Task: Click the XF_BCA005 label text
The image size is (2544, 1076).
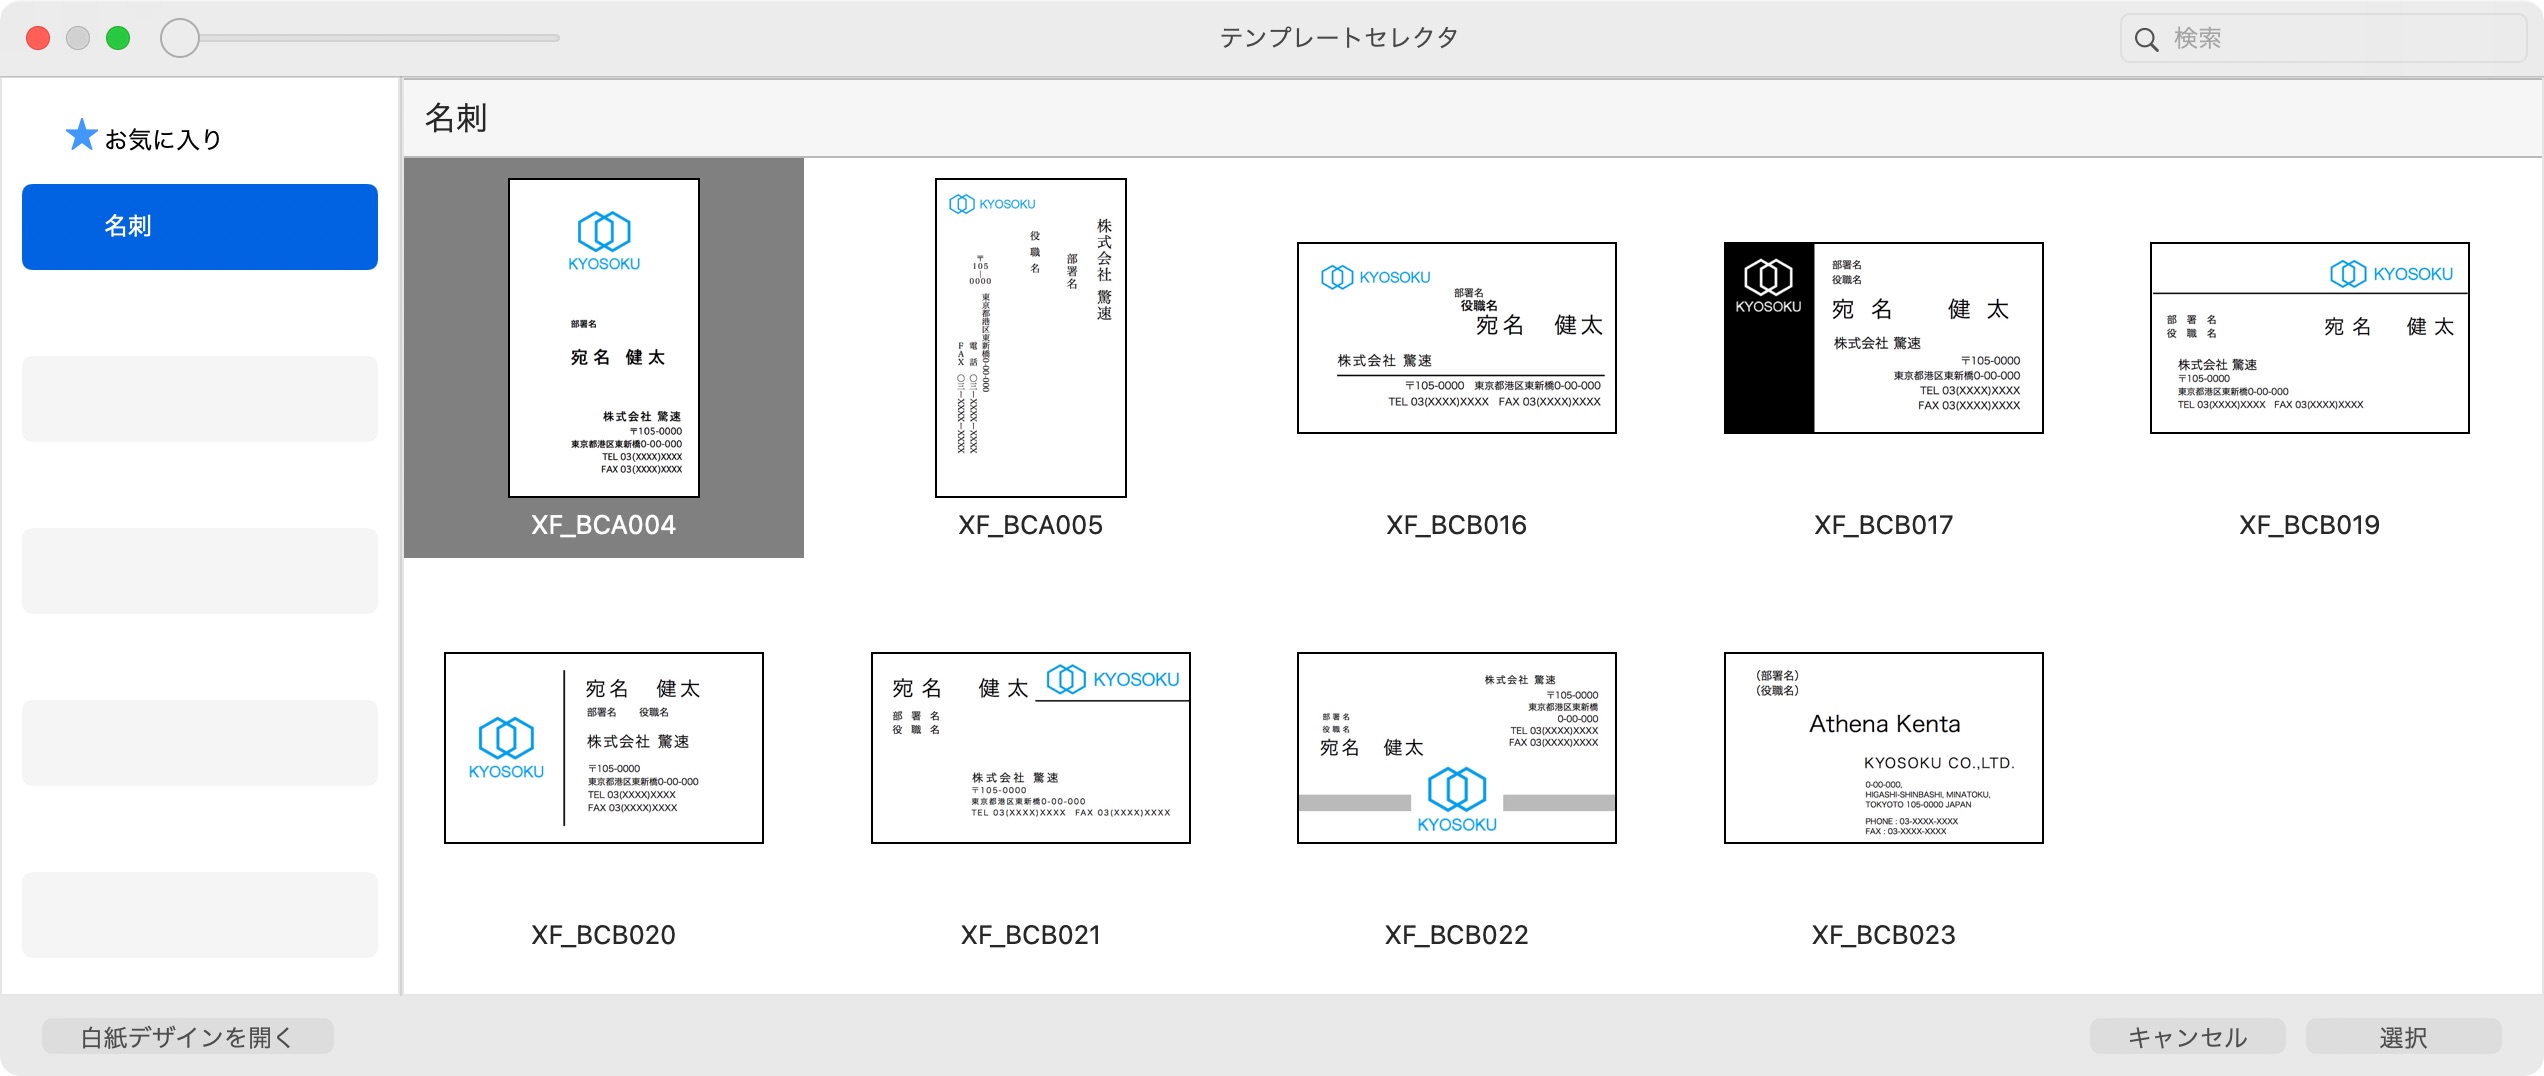Action: [x=1031, y=525]
